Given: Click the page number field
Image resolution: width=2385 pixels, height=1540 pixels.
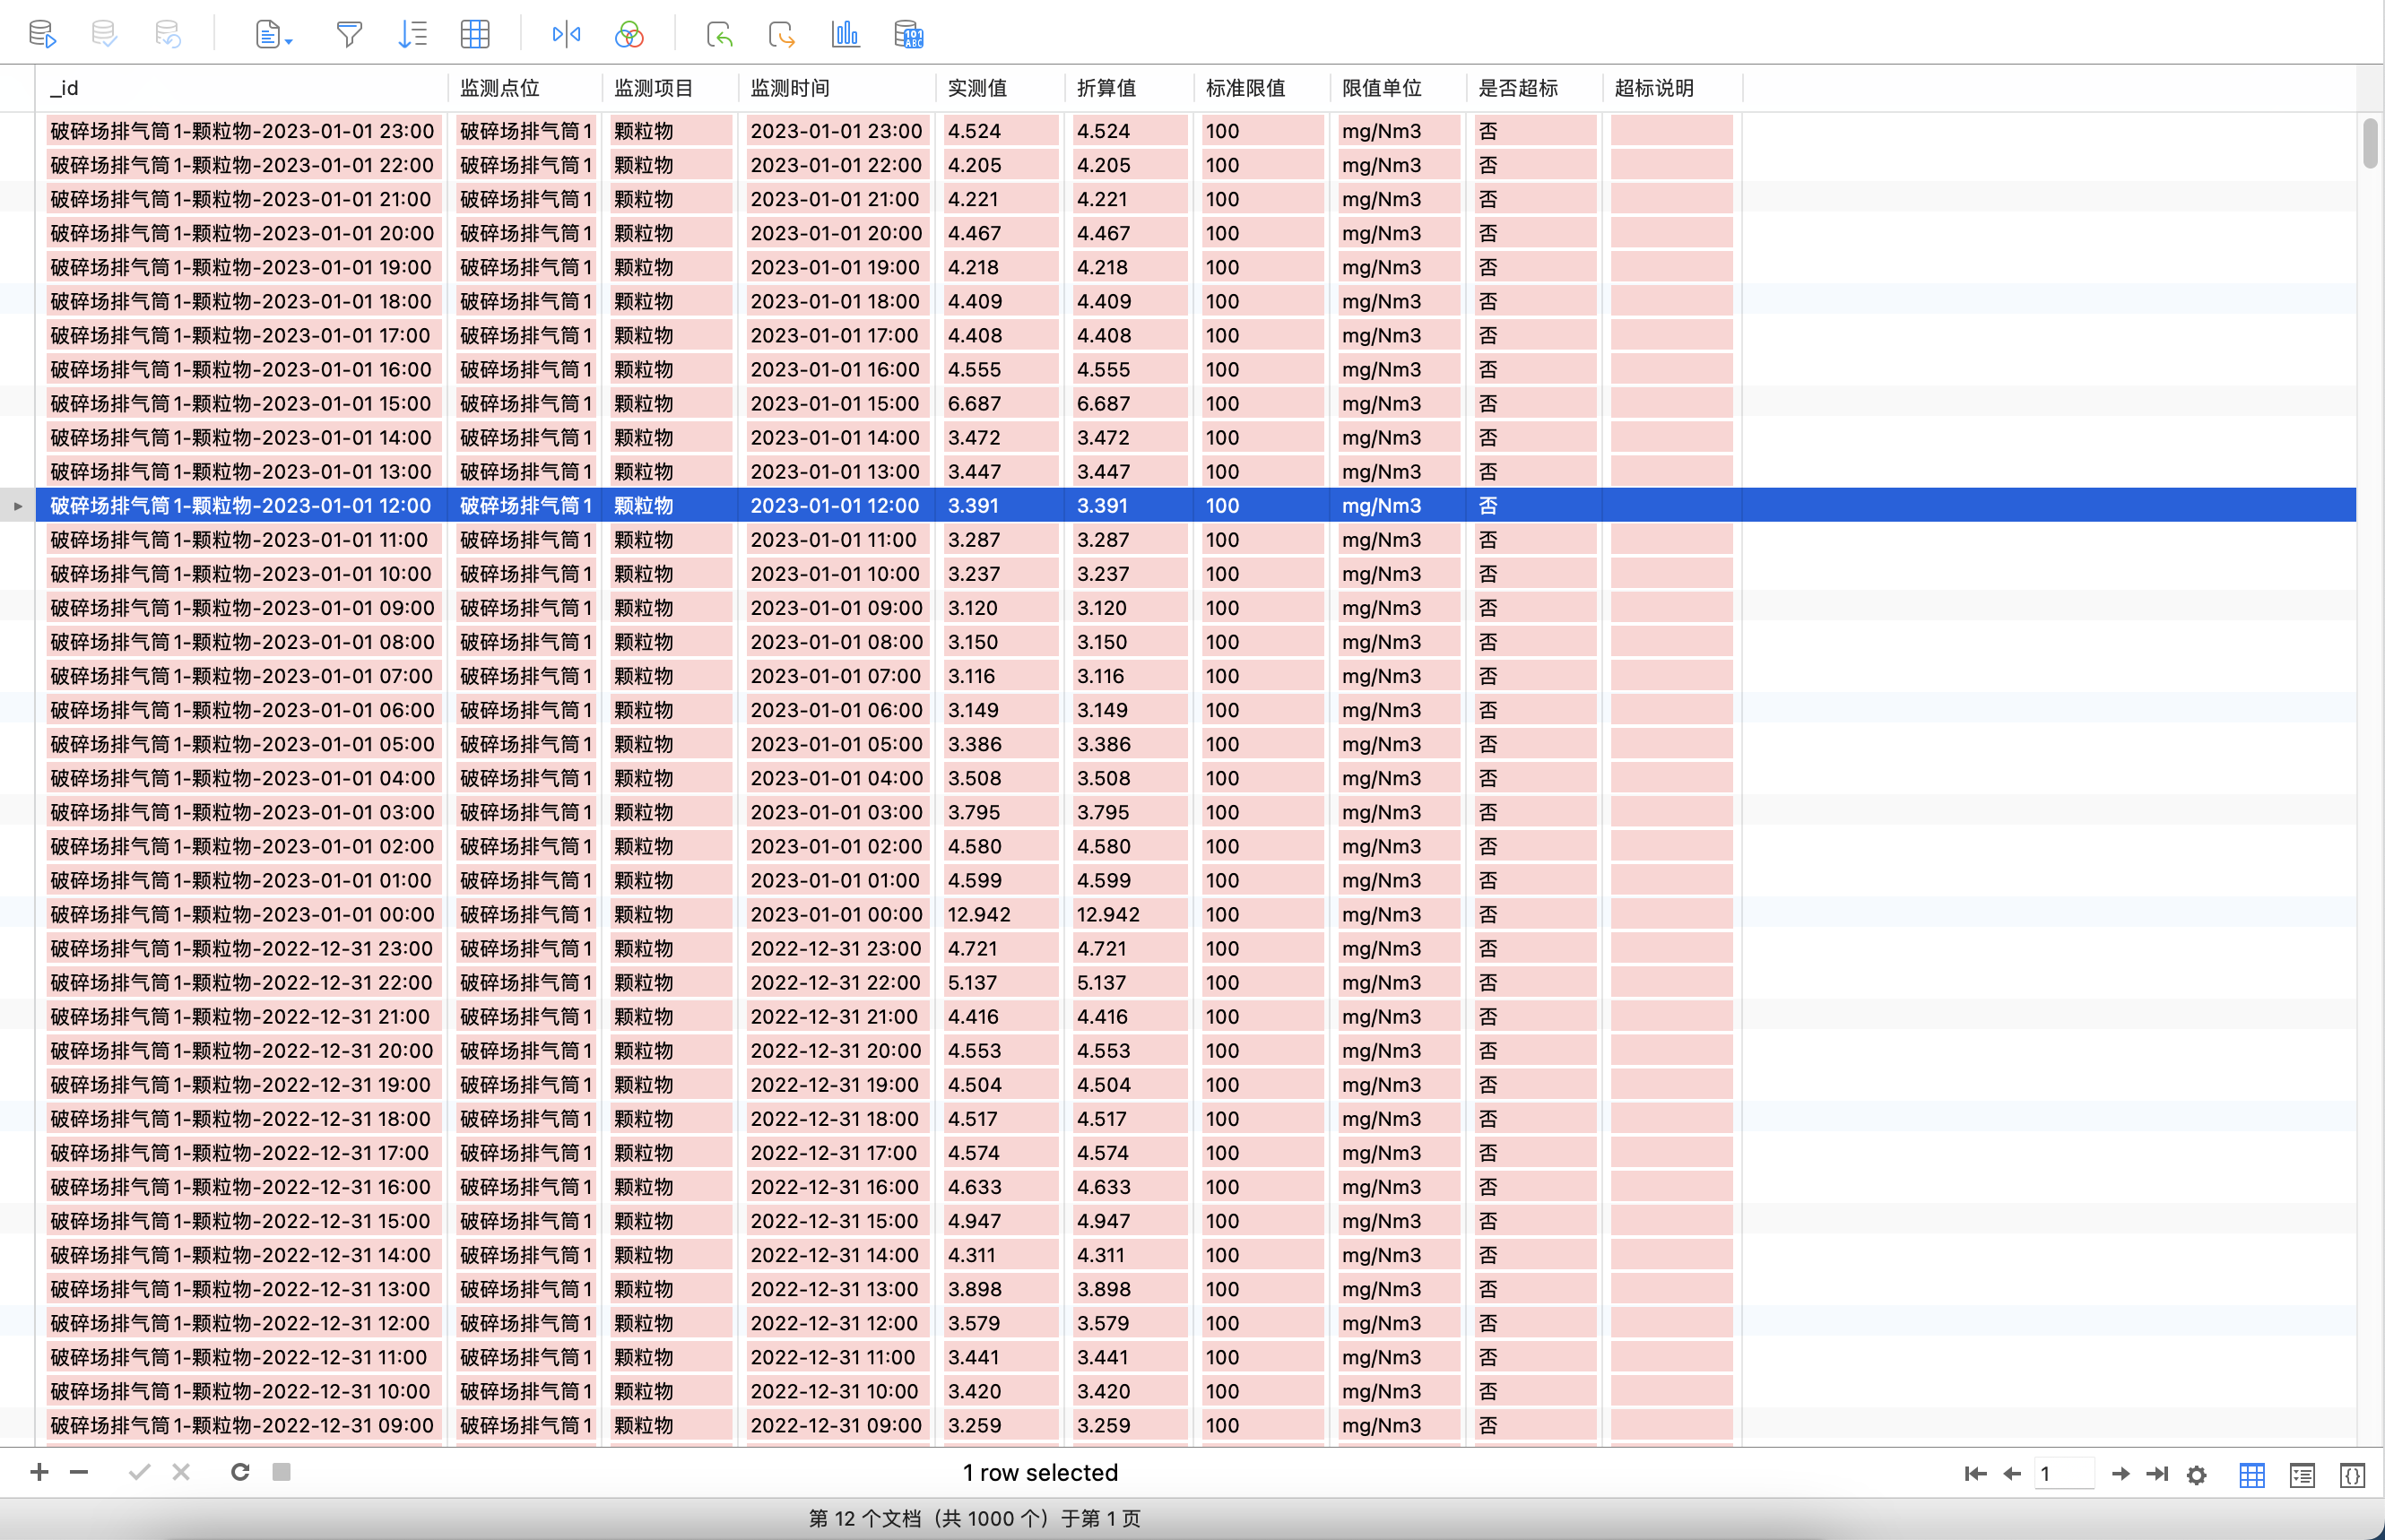Looking at the screenshot, I should [2065, 1474].
